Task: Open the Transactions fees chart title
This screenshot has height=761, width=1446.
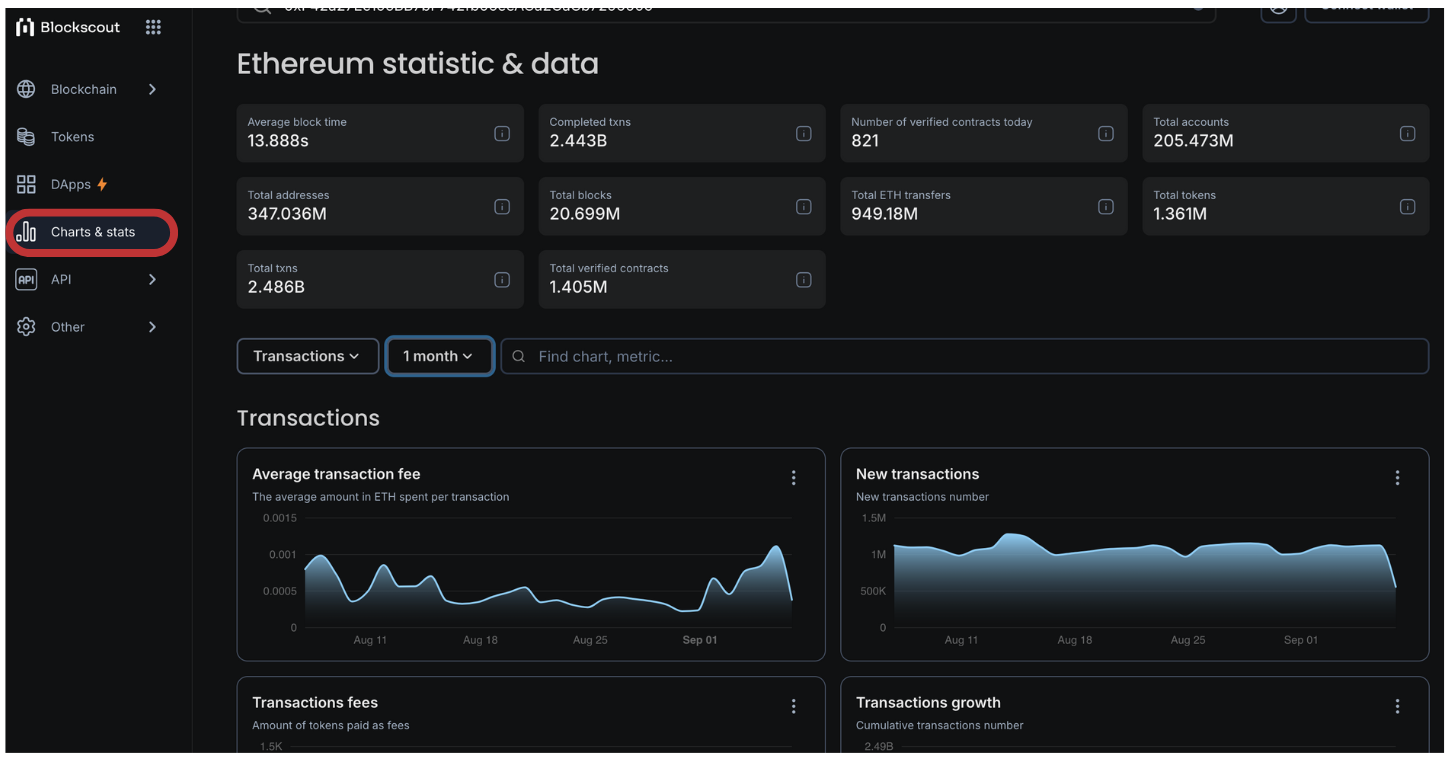Action: 315,703
